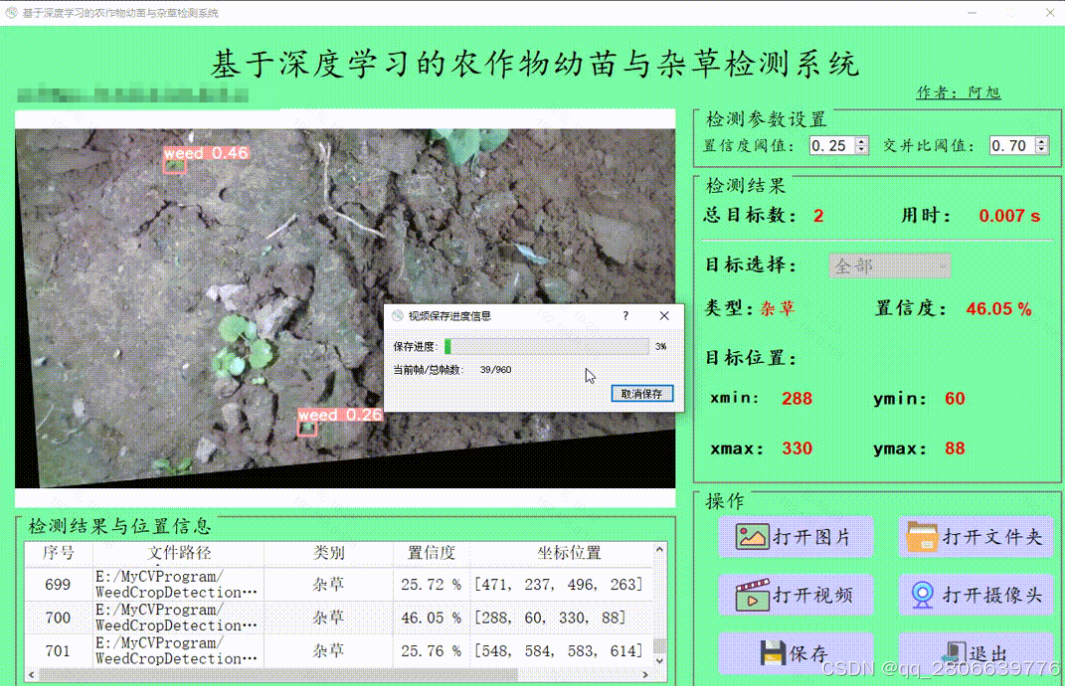
Task: Click the 置信度 column header
Action: [x=431, y=553]
